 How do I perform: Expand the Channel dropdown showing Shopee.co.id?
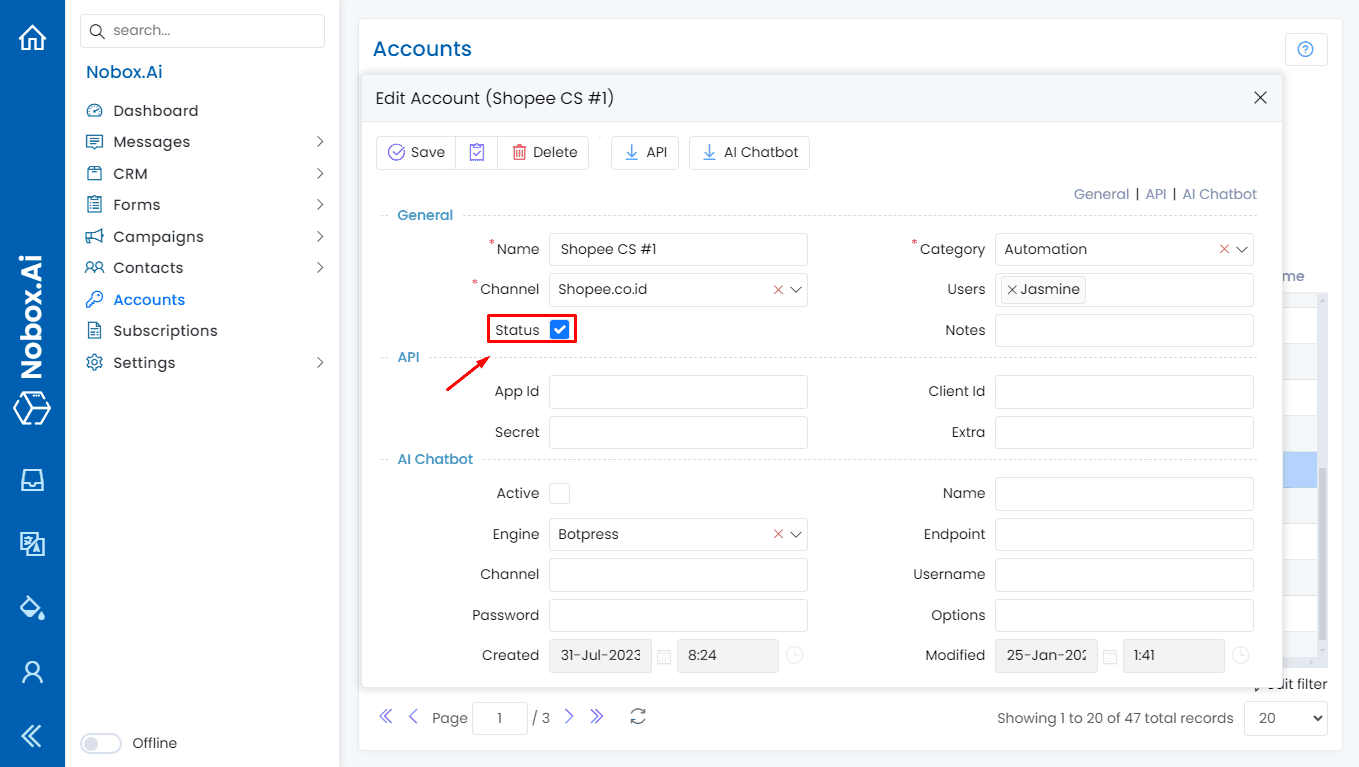[795, 289]
